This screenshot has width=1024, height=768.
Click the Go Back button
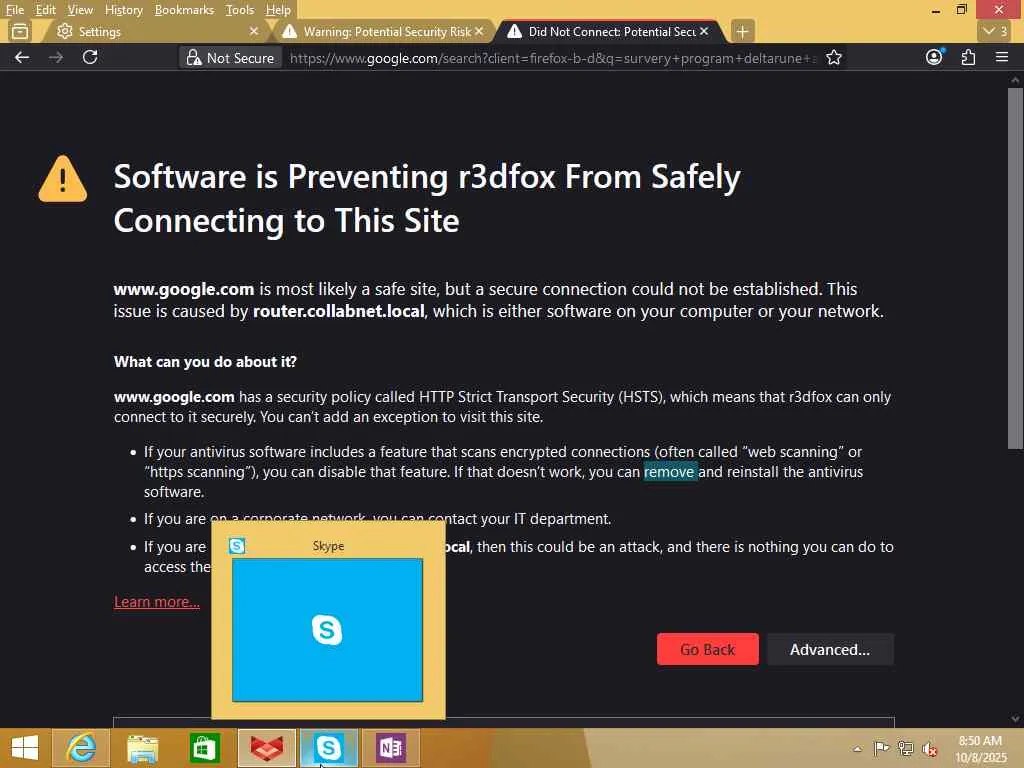(707, 649)
